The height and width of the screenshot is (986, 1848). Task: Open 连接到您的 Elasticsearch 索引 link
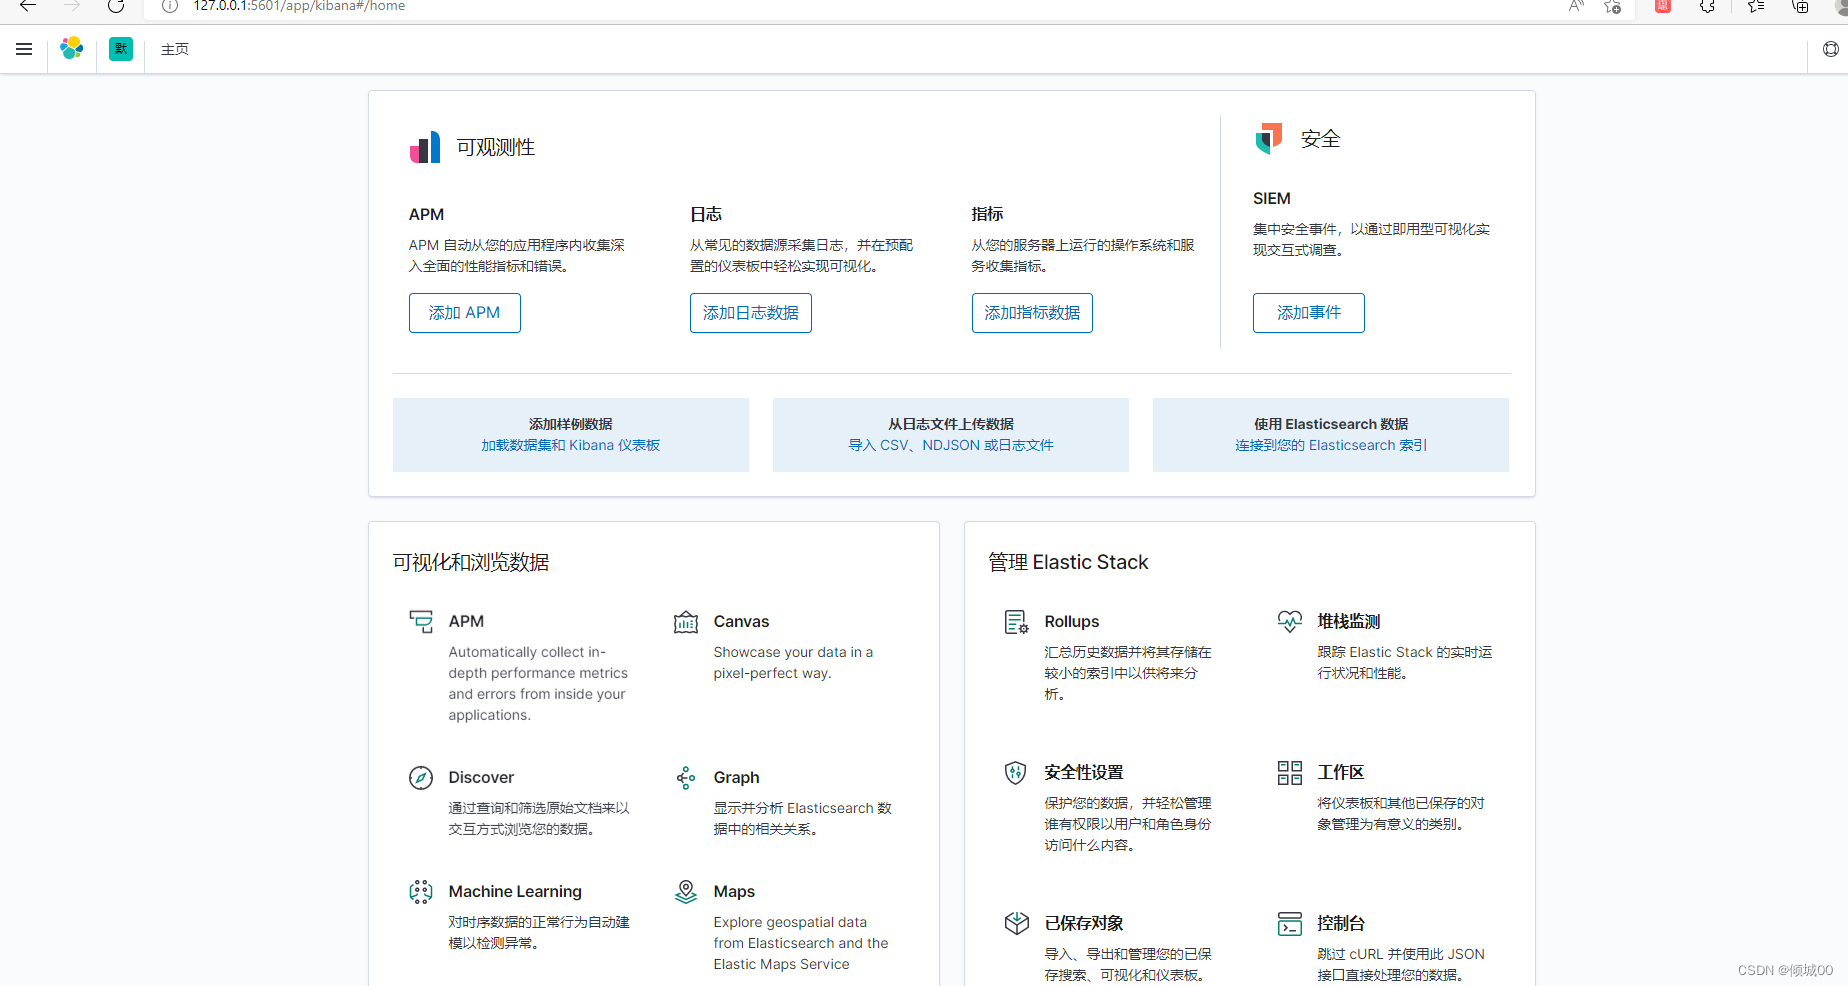[x=1331, y=445]
